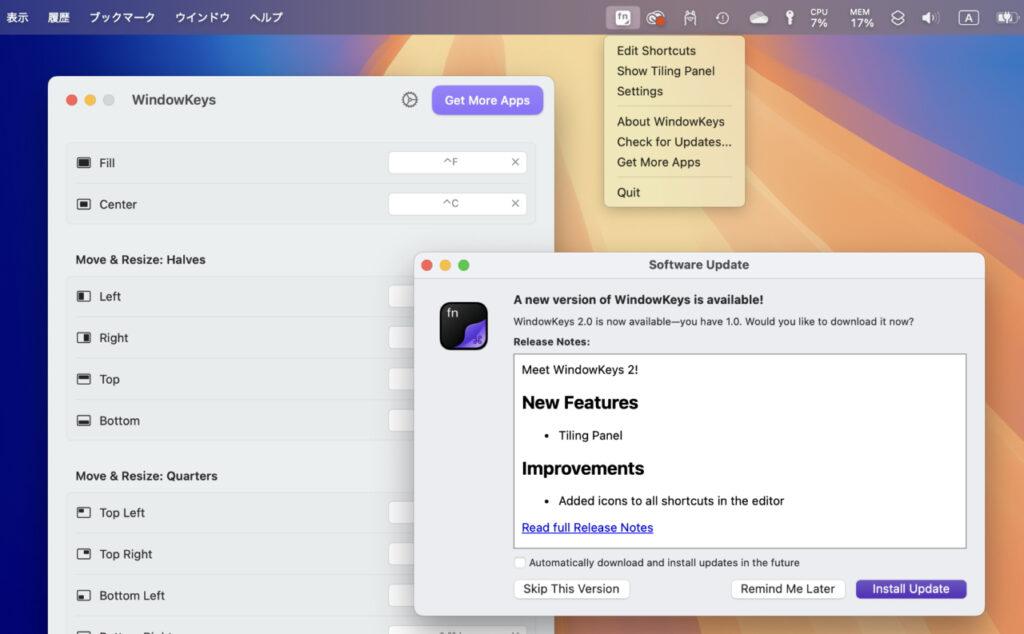Click the Install Update button
The height and width of the screenshot is (634, 1024).
point(910,589)
